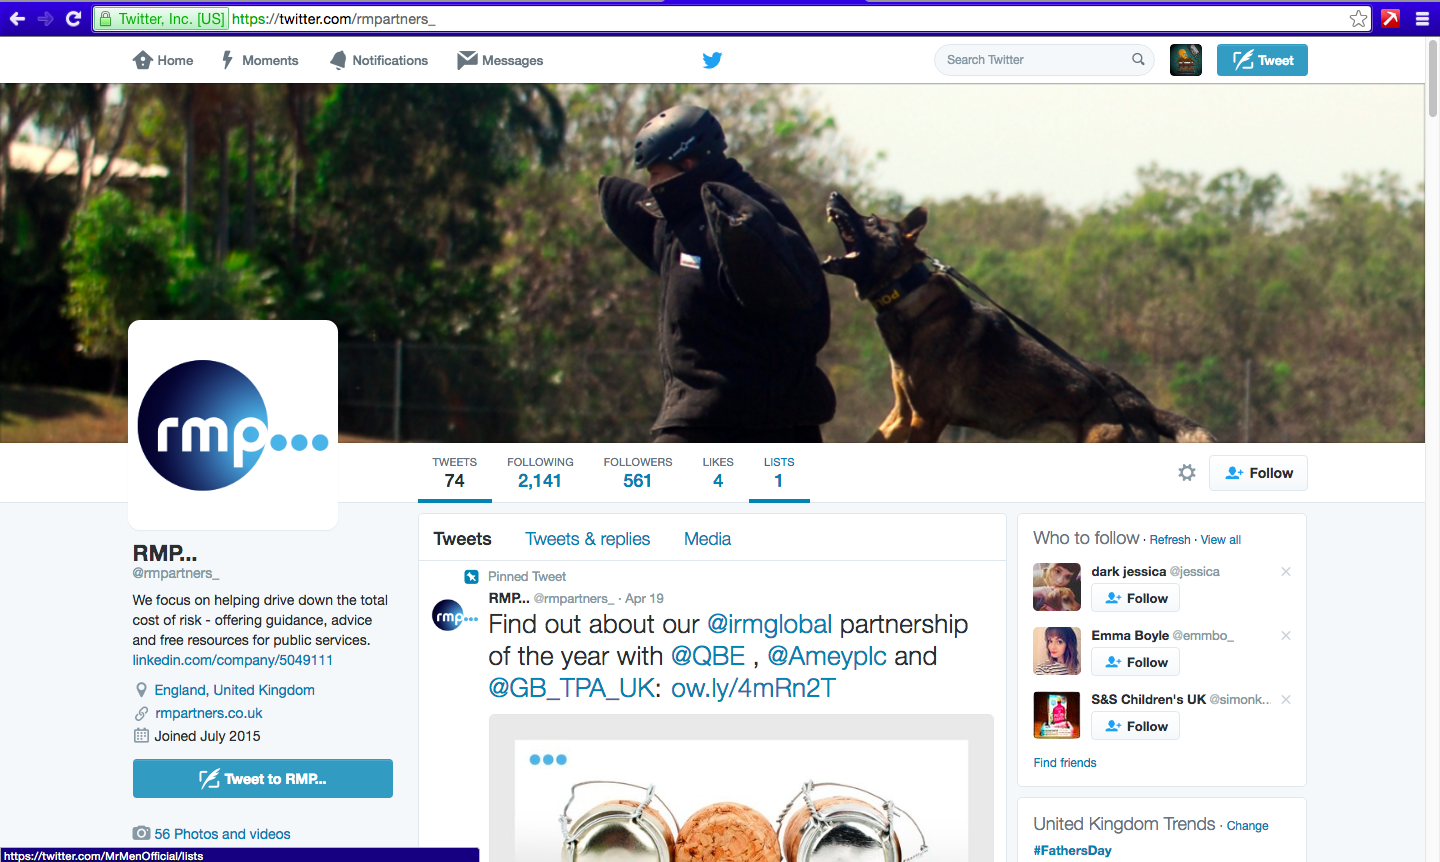Reload the page with the refresh icon

73,18
